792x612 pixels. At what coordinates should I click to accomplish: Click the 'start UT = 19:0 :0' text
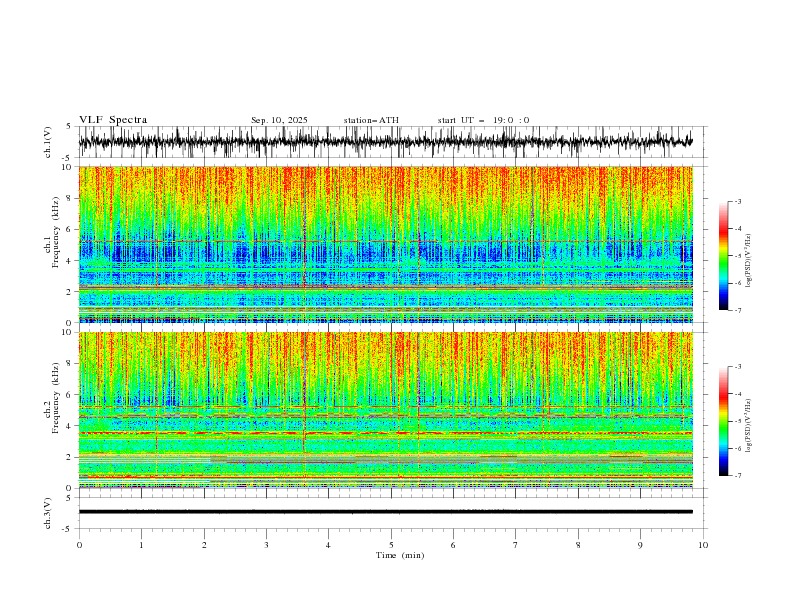(483, 120)
